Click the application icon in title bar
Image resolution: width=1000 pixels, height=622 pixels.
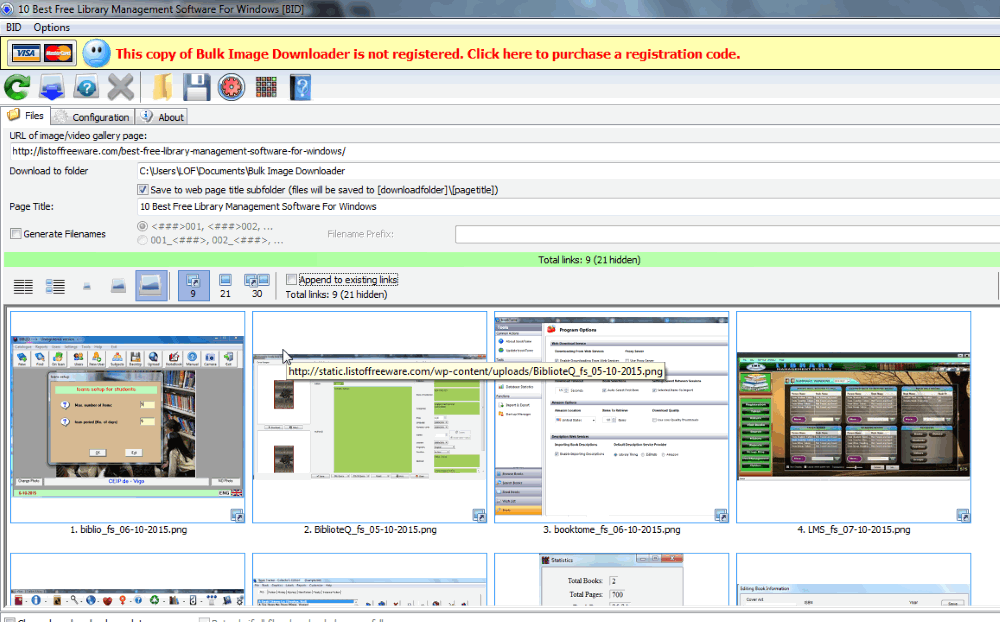(x=6, y=9)
